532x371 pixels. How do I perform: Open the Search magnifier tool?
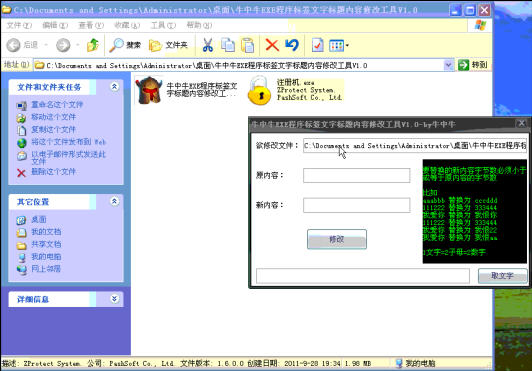pos(125,45)
